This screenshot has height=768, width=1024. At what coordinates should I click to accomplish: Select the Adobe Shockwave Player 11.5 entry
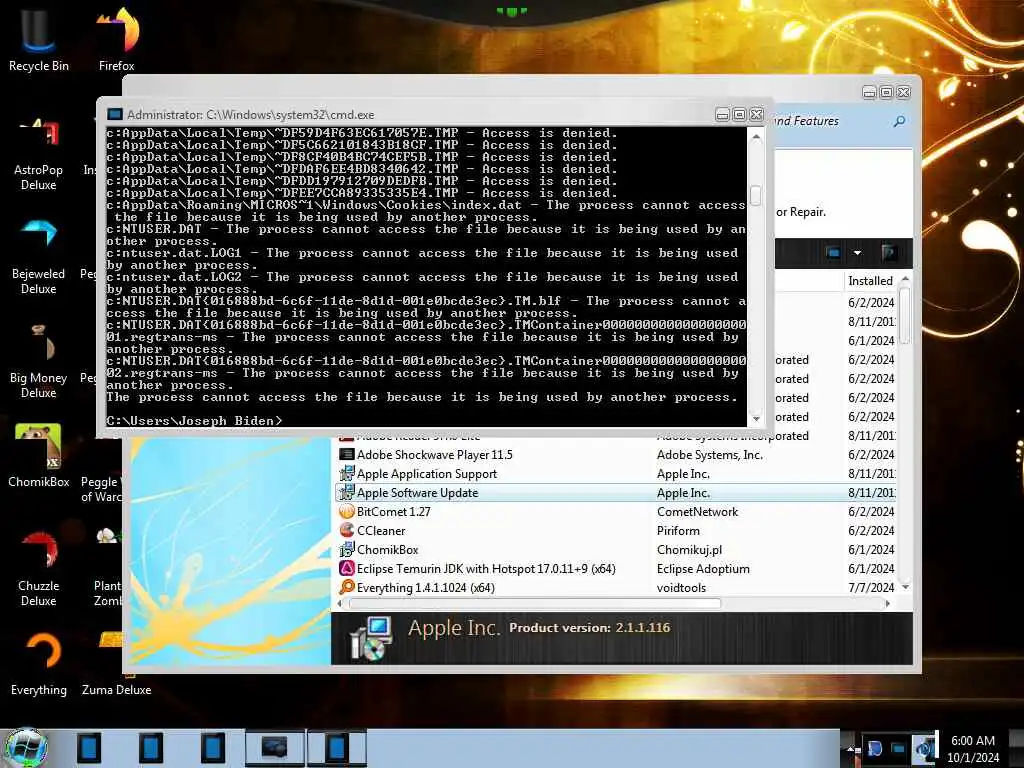point(434,455)
